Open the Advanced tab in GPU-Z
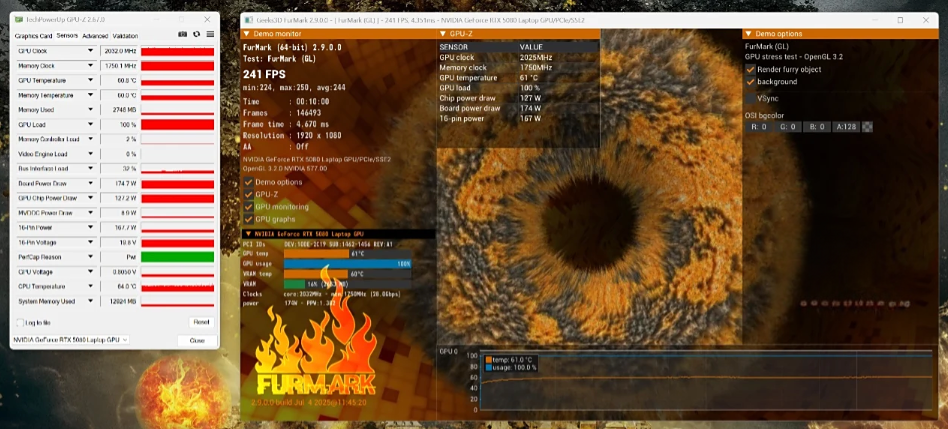Image resolution: width=948 pixels, height=429 pixels. pos(95,36)
